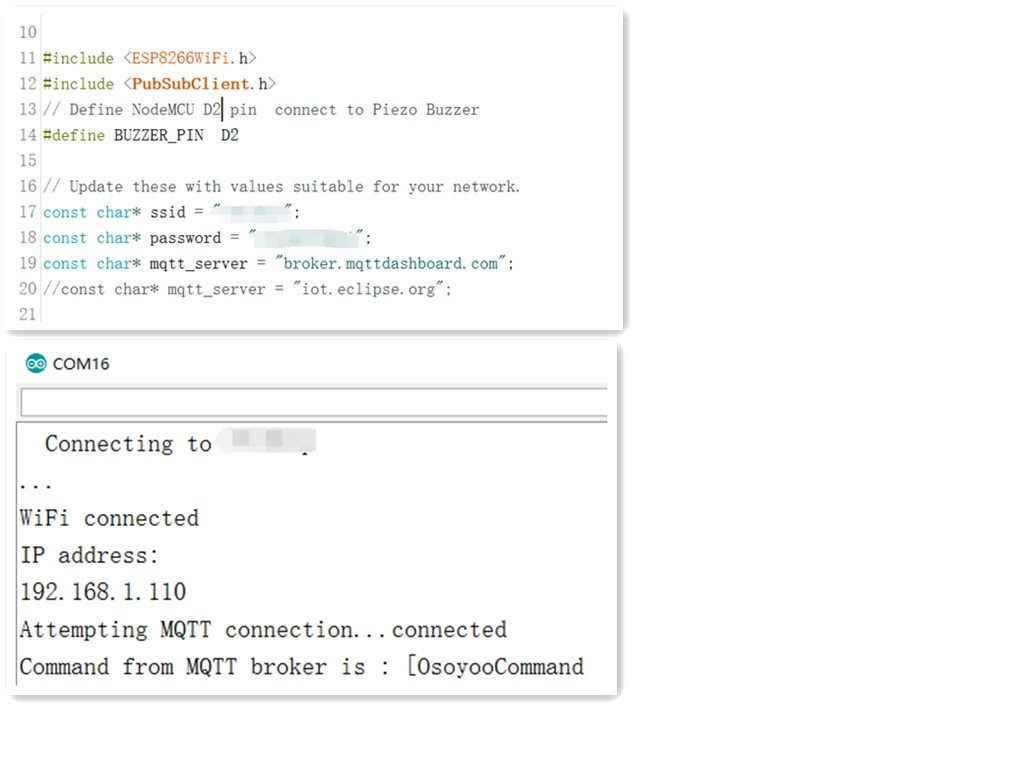
Task: Click the #define BUZZER_PIN D2 line
Action: (141, 135)
